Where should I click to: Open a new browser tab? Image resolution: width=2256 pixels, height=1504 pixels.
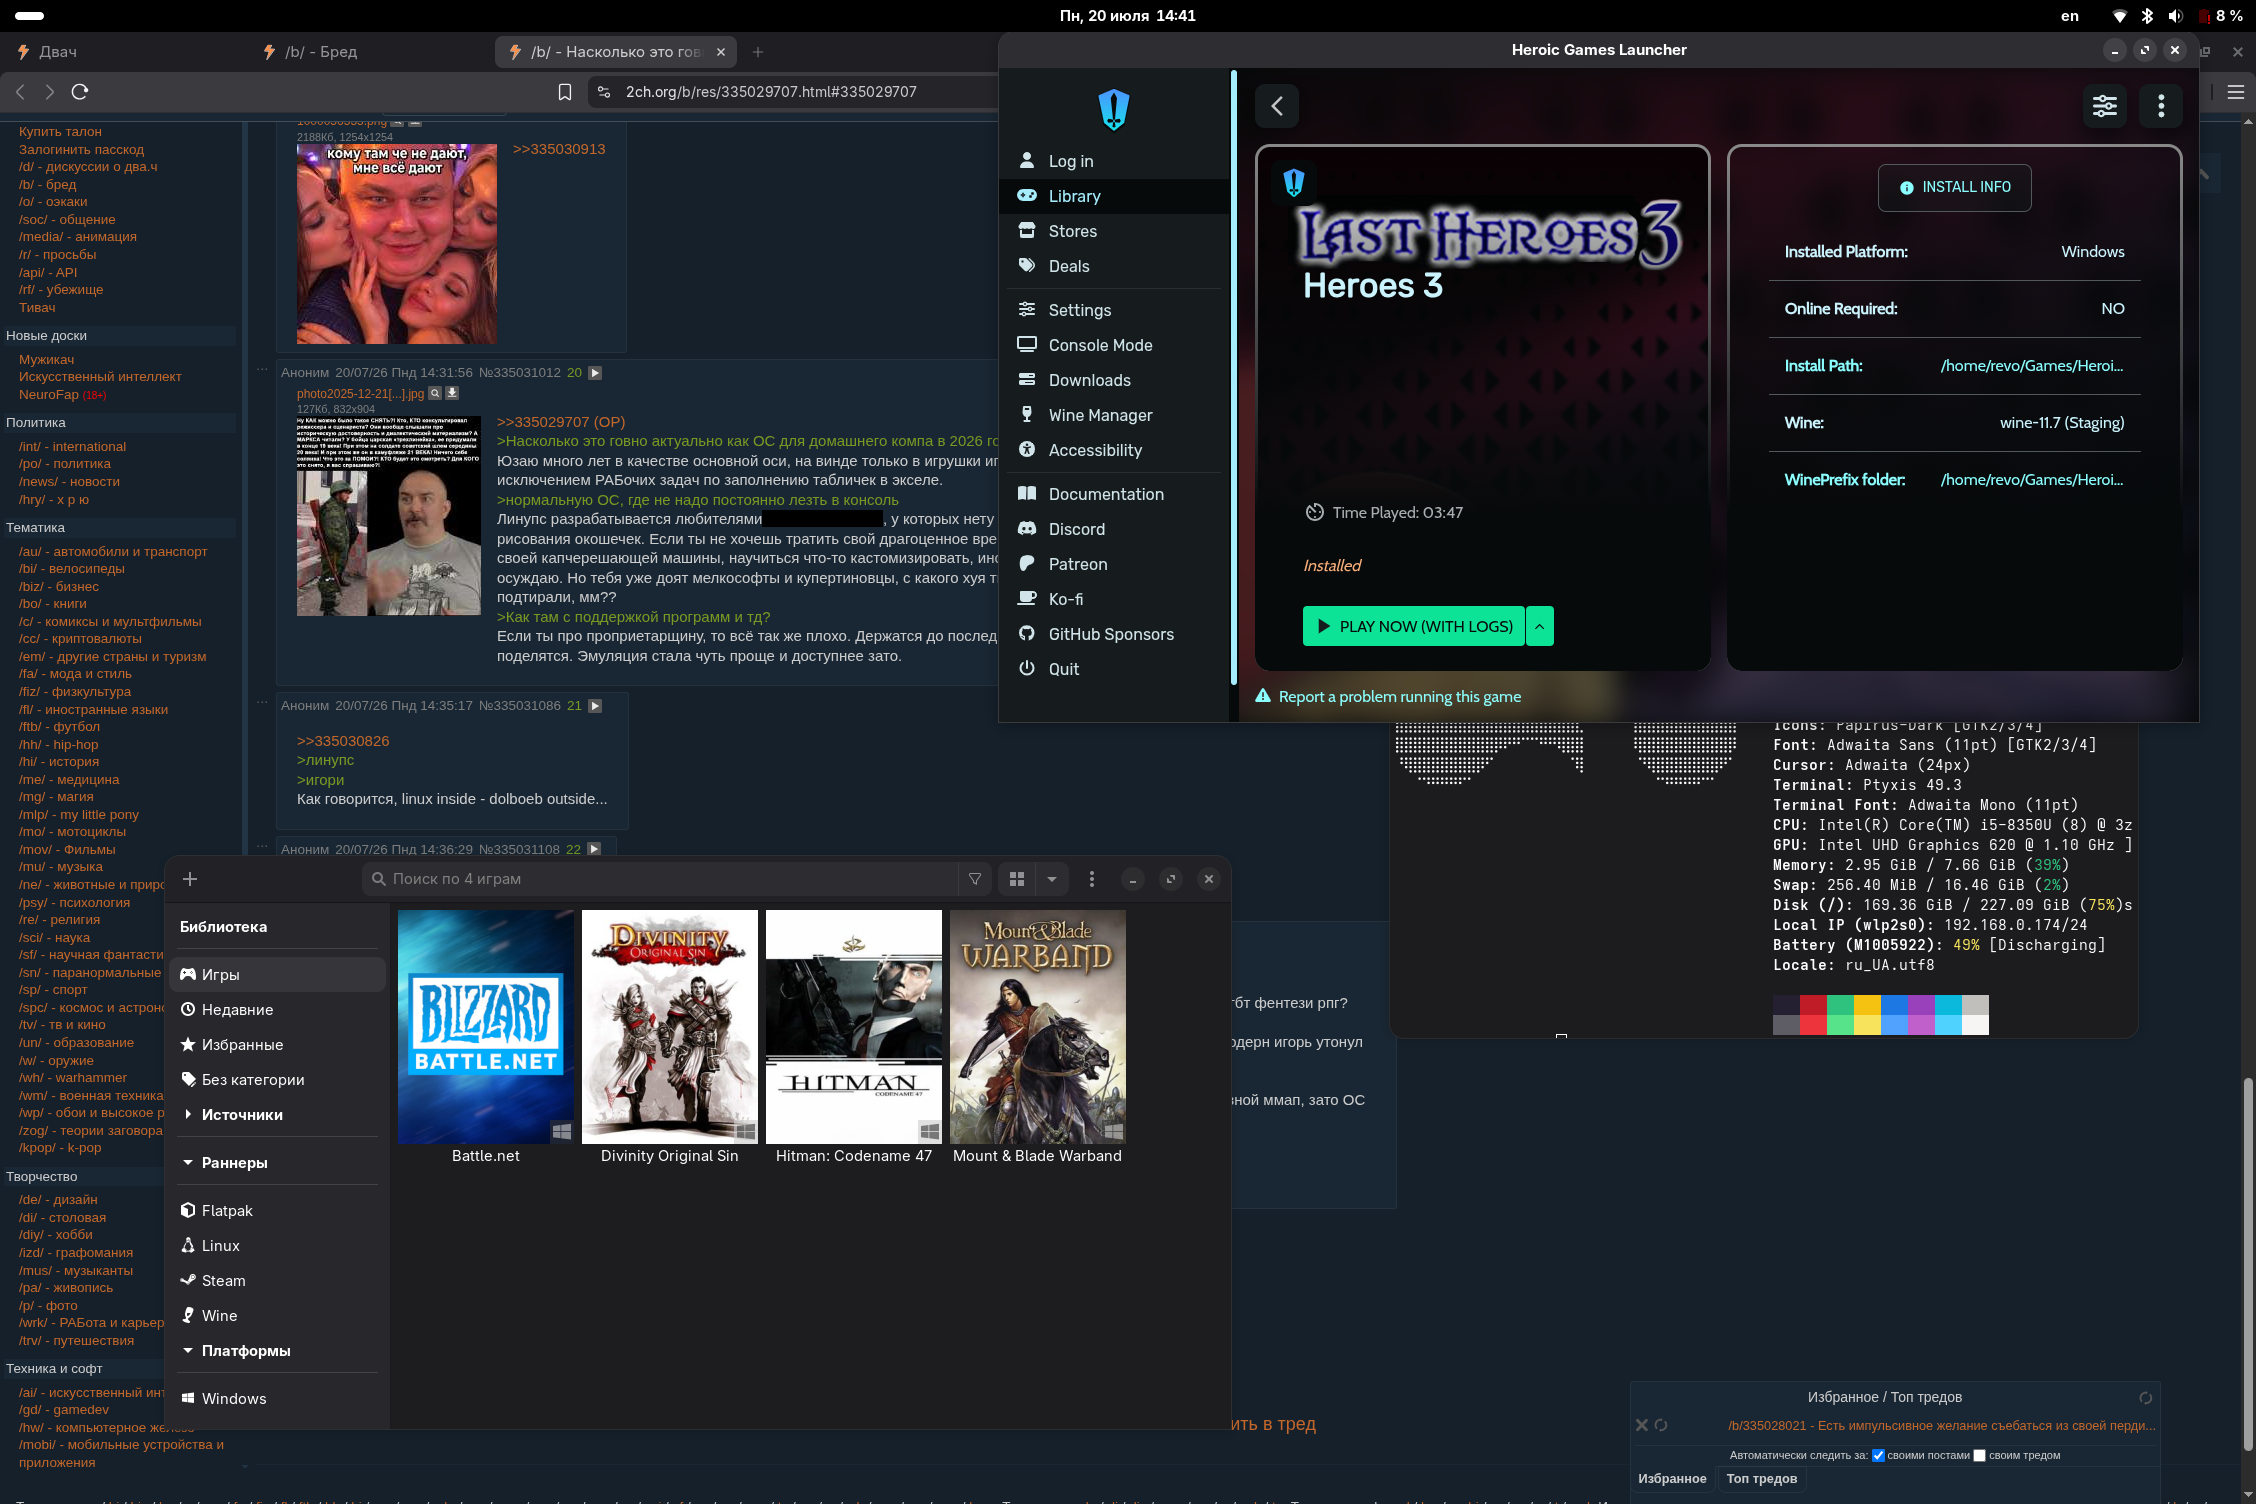758,52
